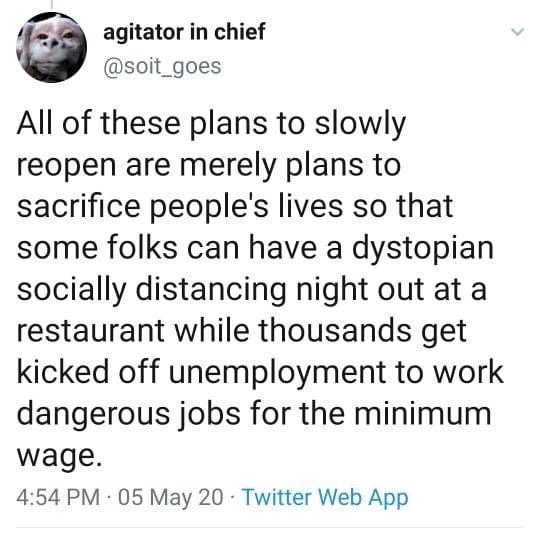Open the 'agitator in chief' display name
540x540 pixels.
point(184,32)
